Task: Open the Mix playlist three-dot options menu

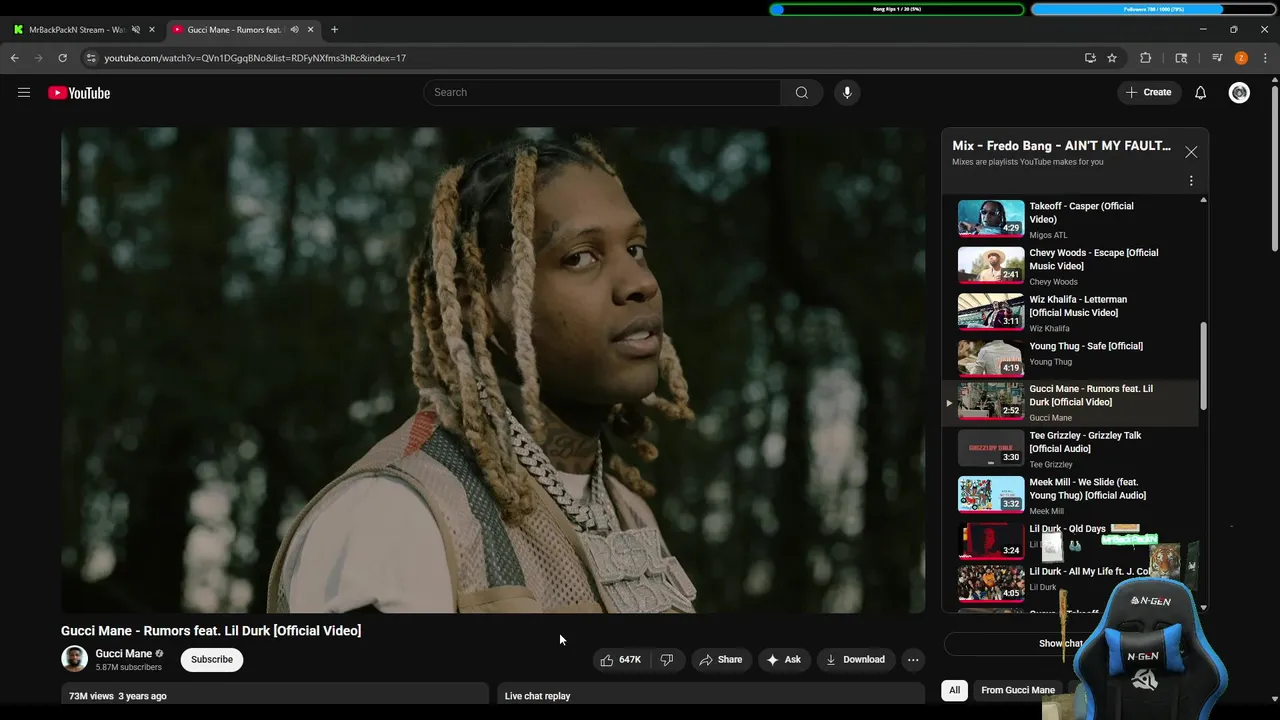Action: (x=1191, y=181)
